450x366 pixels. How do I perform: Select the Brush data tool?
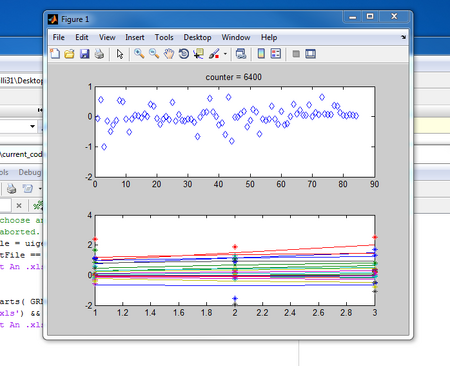coord(214,54)
